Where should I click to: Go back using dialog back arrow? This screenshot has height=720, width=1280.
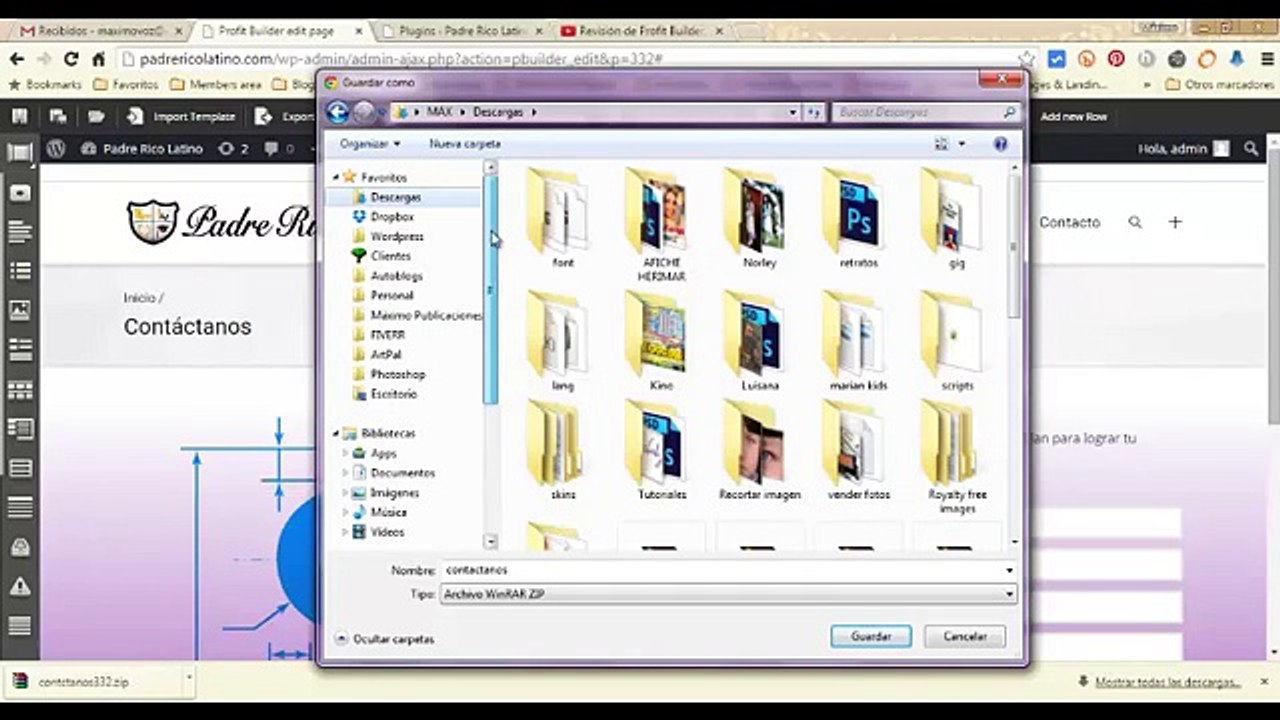pyautogui.click(x=338, y=112)
